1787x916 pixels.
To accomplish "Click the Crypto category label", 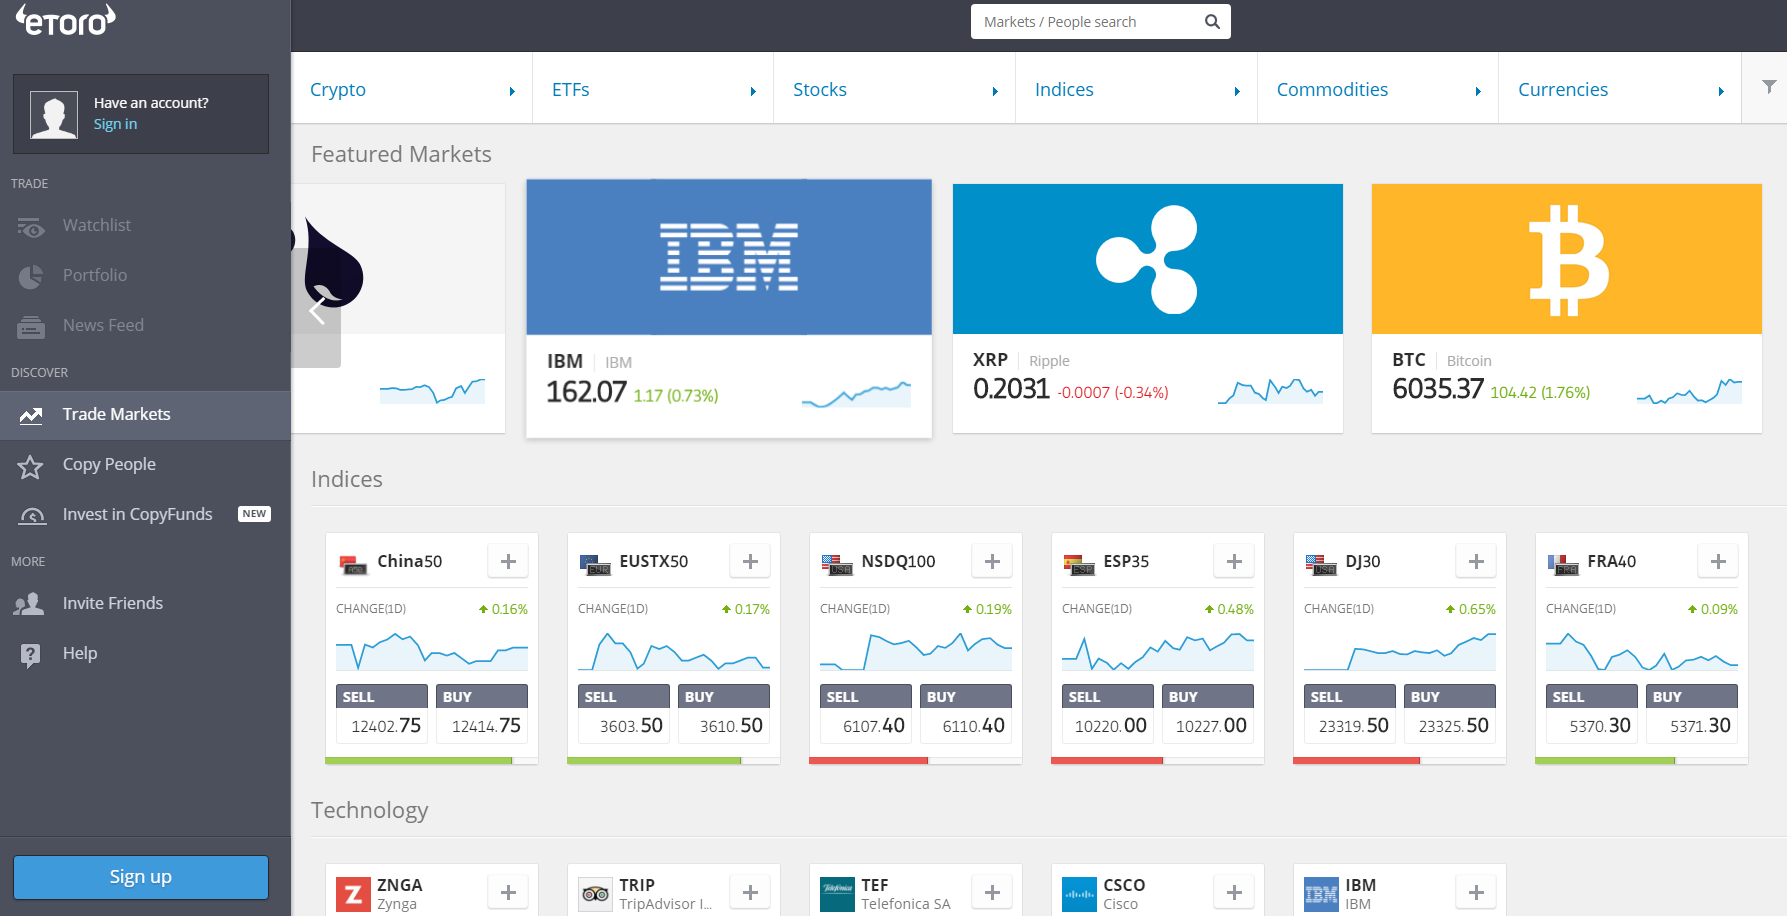I will [338, 90].
